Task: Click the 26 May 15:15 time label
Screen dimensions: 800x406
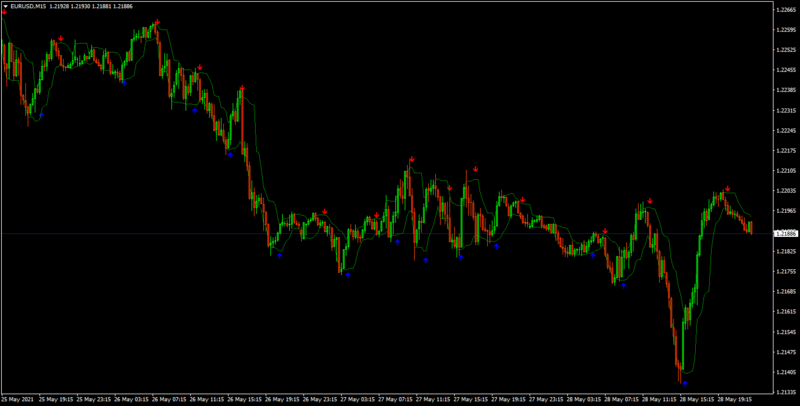Action: tap(244, 399)
